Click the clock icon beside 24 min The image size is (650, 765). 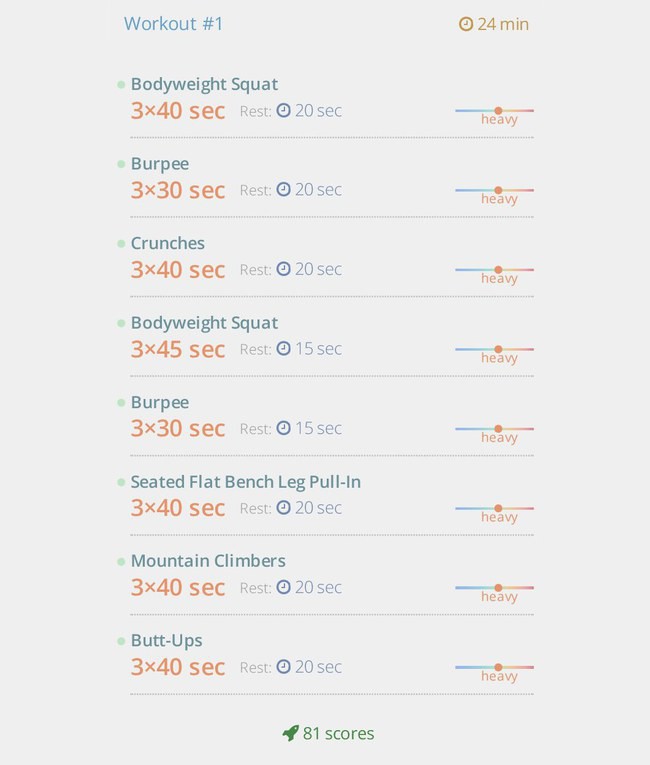466,24
